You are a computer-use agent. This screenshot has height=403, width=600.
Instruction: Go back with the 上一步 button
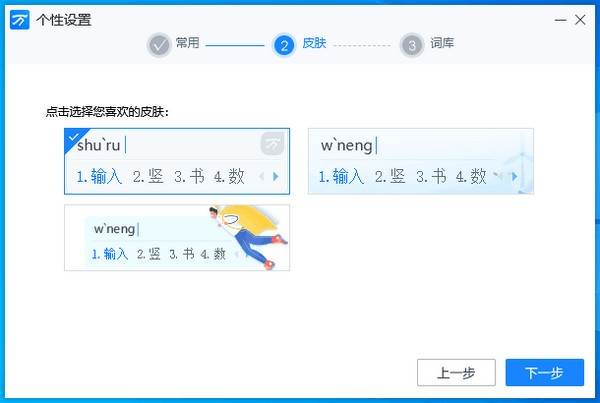(456, 372)
